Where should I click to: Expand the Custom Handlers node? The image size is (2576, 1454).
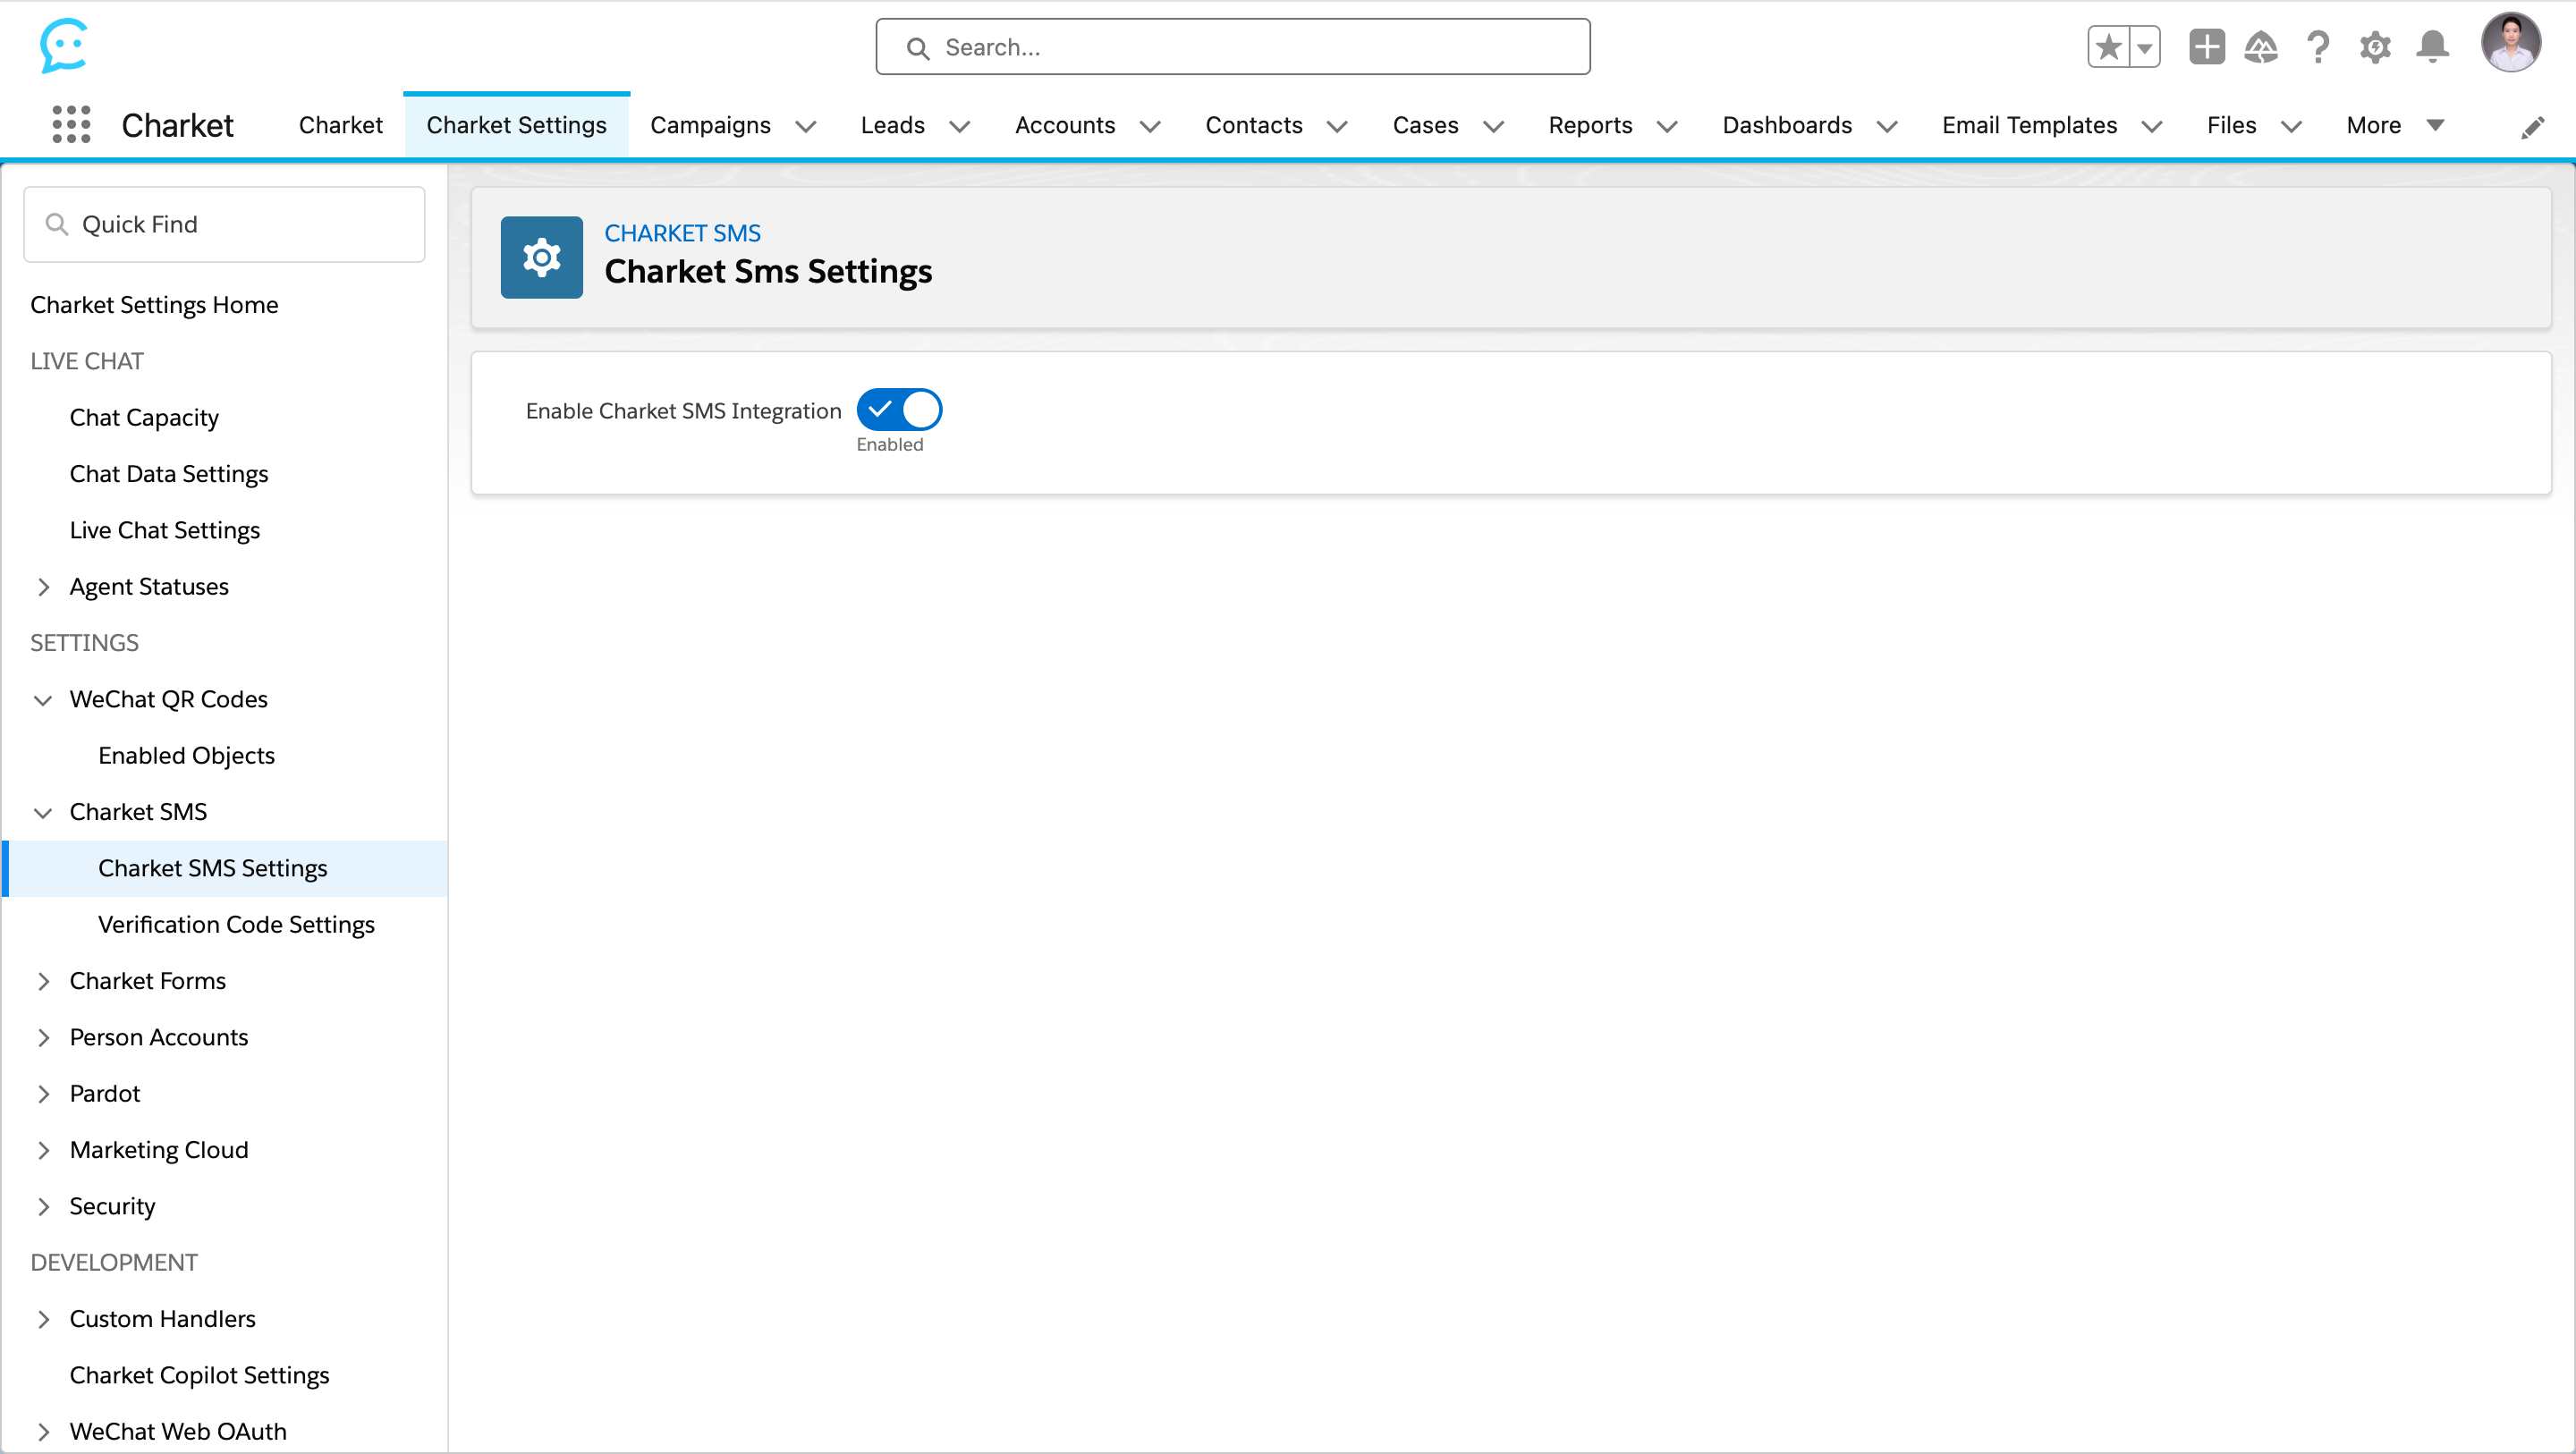pos(43,1319)
